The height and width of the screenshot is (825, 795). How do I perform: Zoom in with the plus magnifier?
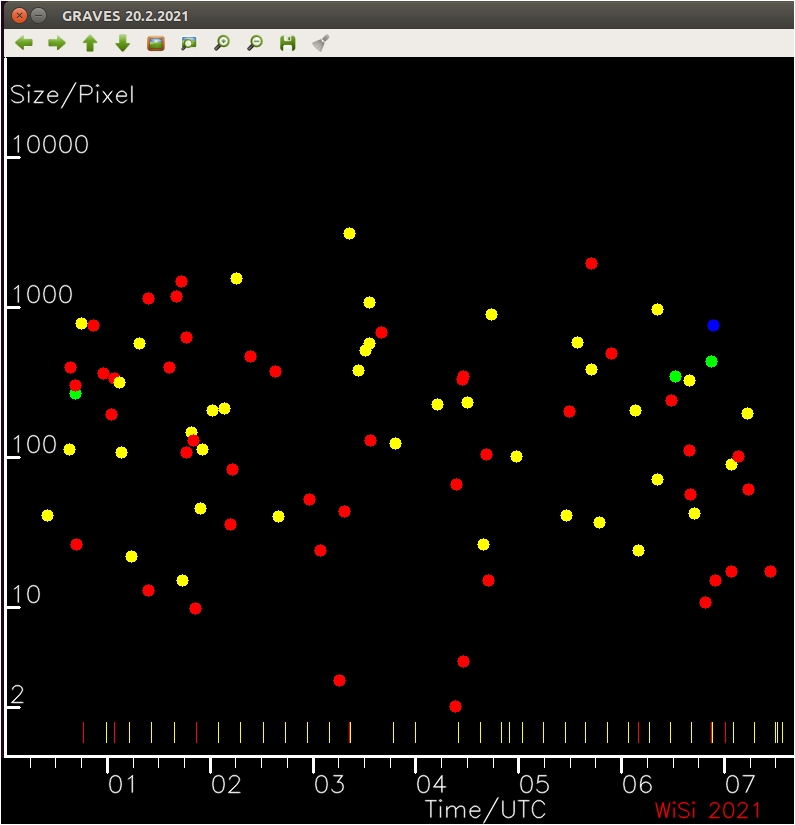[222, 43]
